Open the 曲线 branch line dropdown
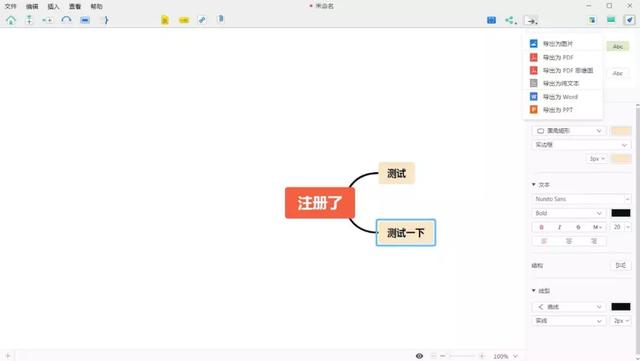 tap(569, 307)
